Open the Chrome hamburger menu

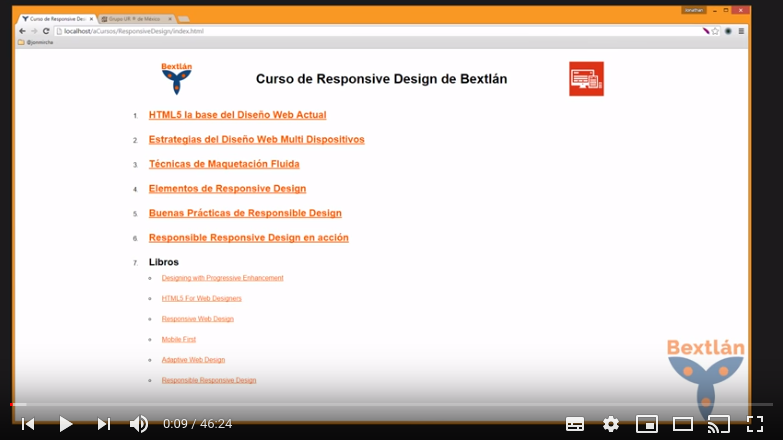741,31
